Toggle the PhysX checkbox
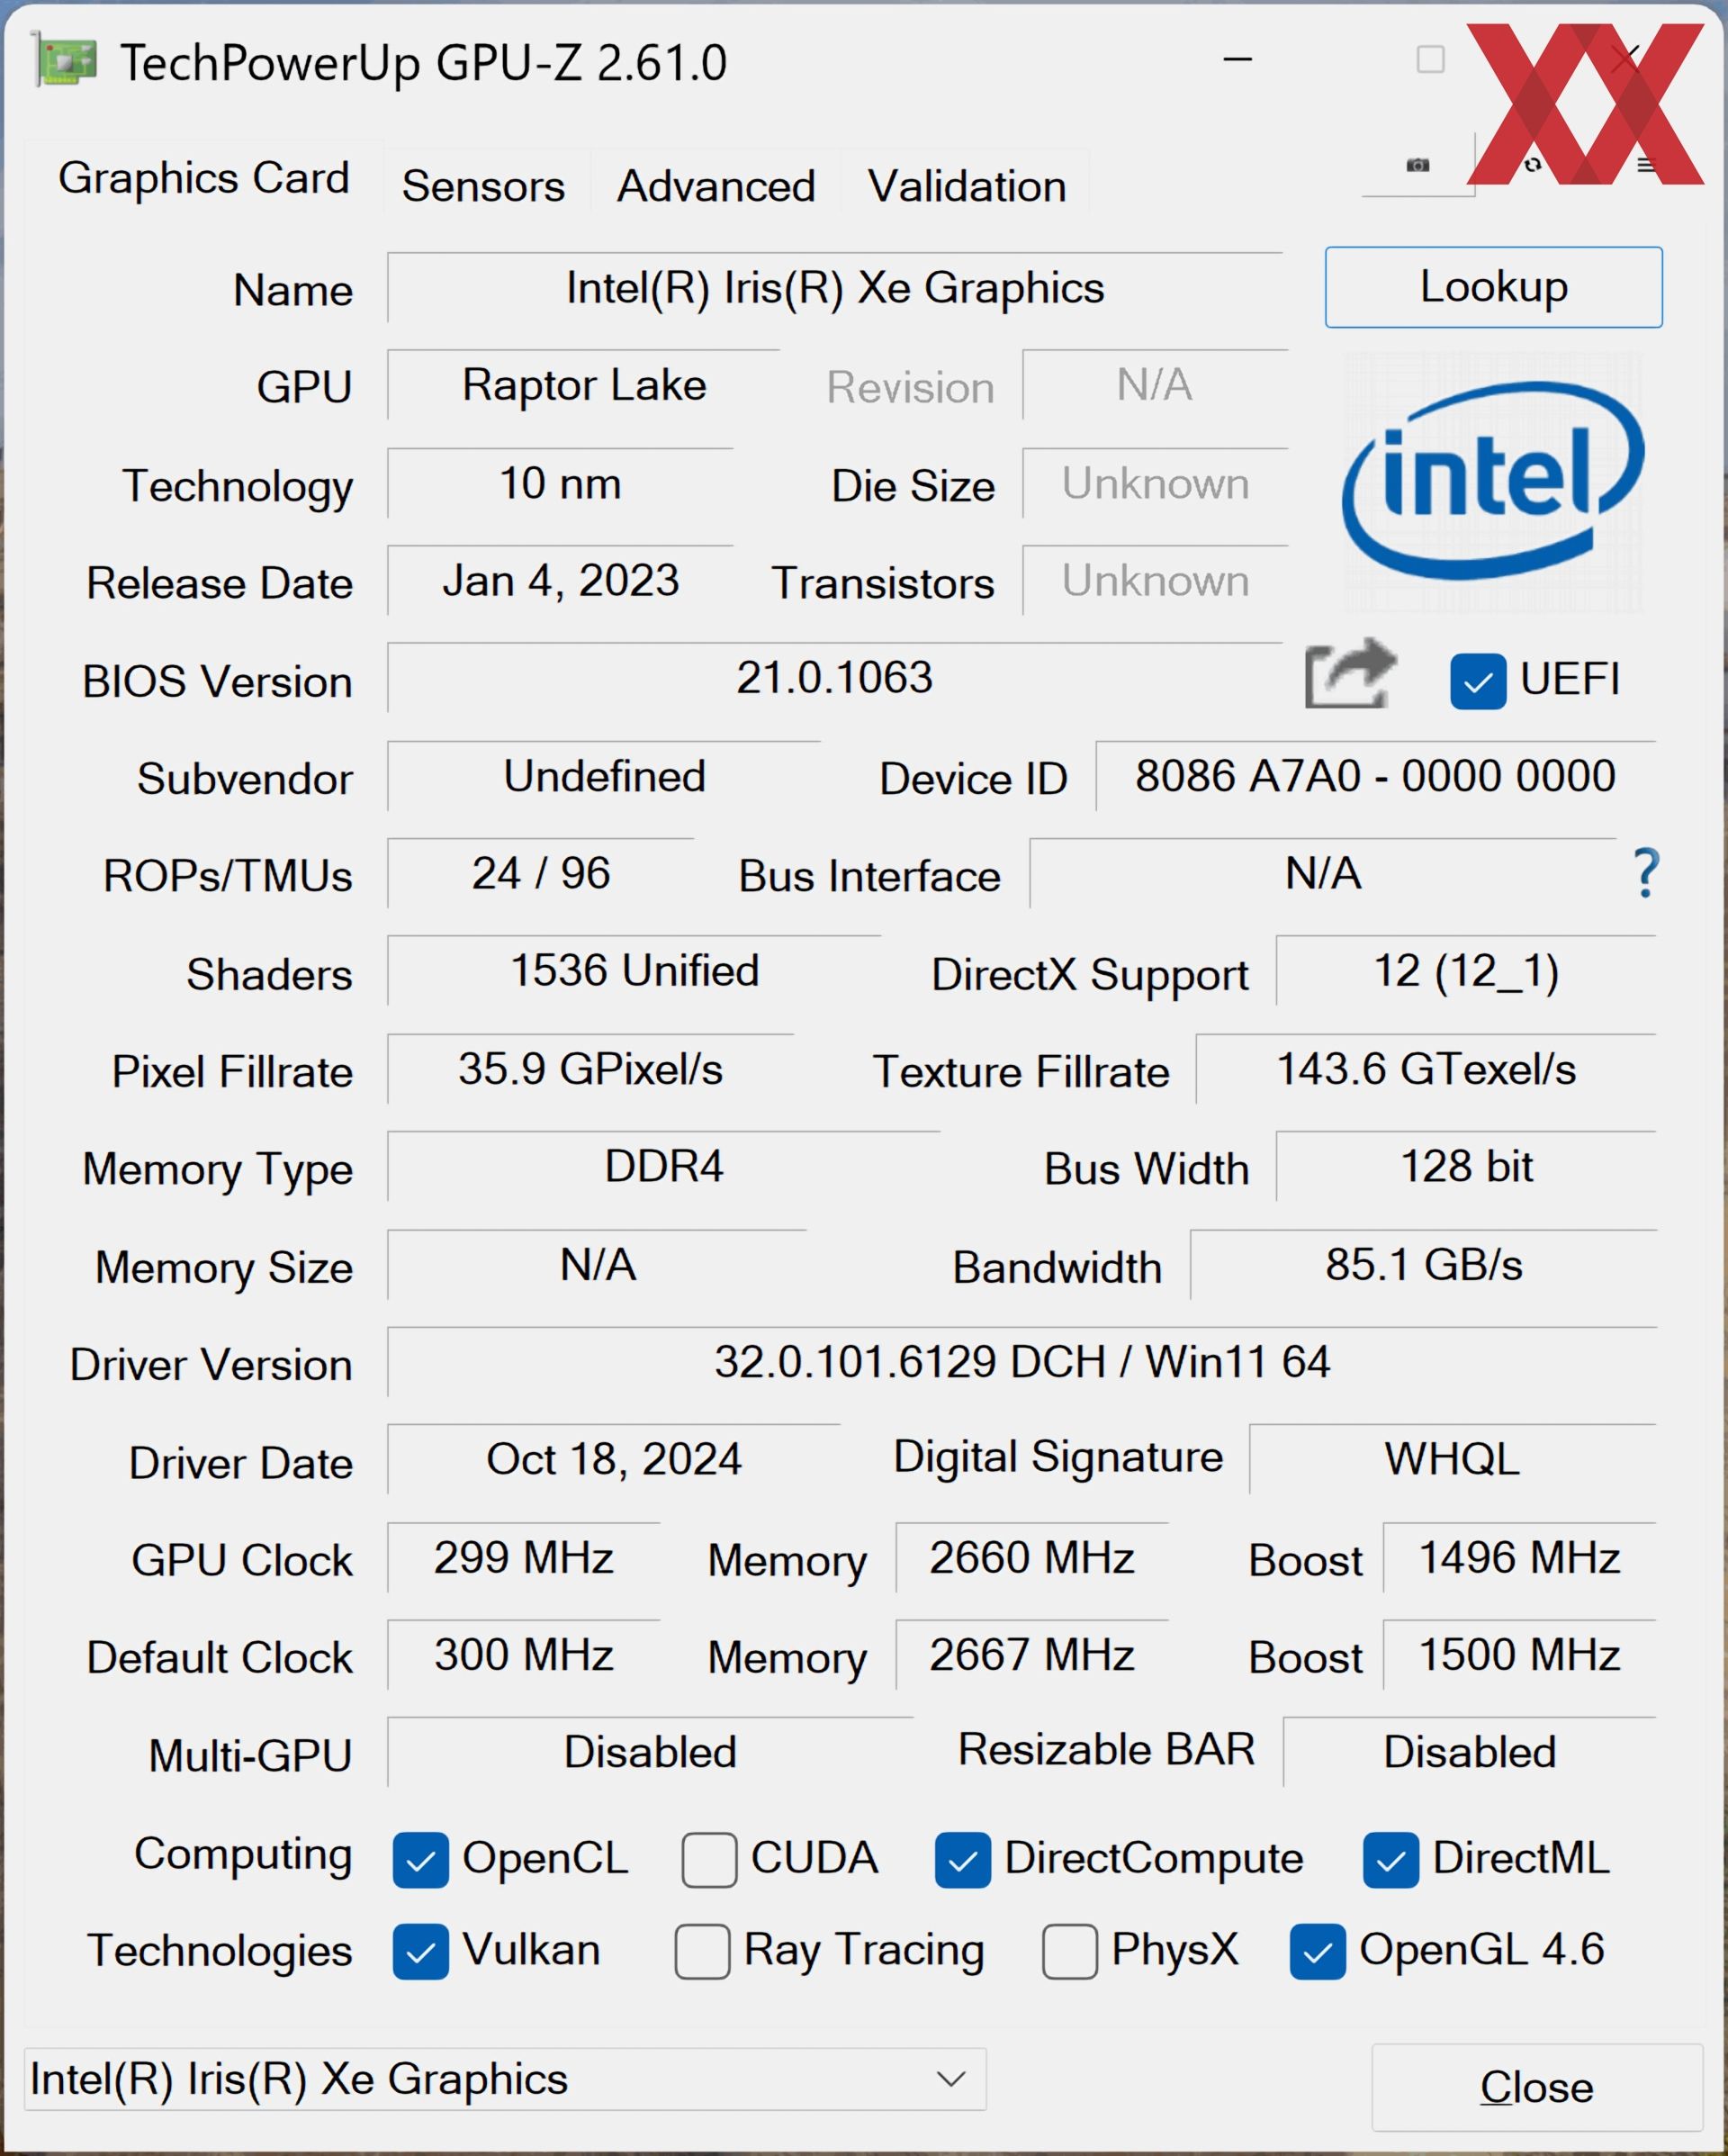 pos(1069,1951)
